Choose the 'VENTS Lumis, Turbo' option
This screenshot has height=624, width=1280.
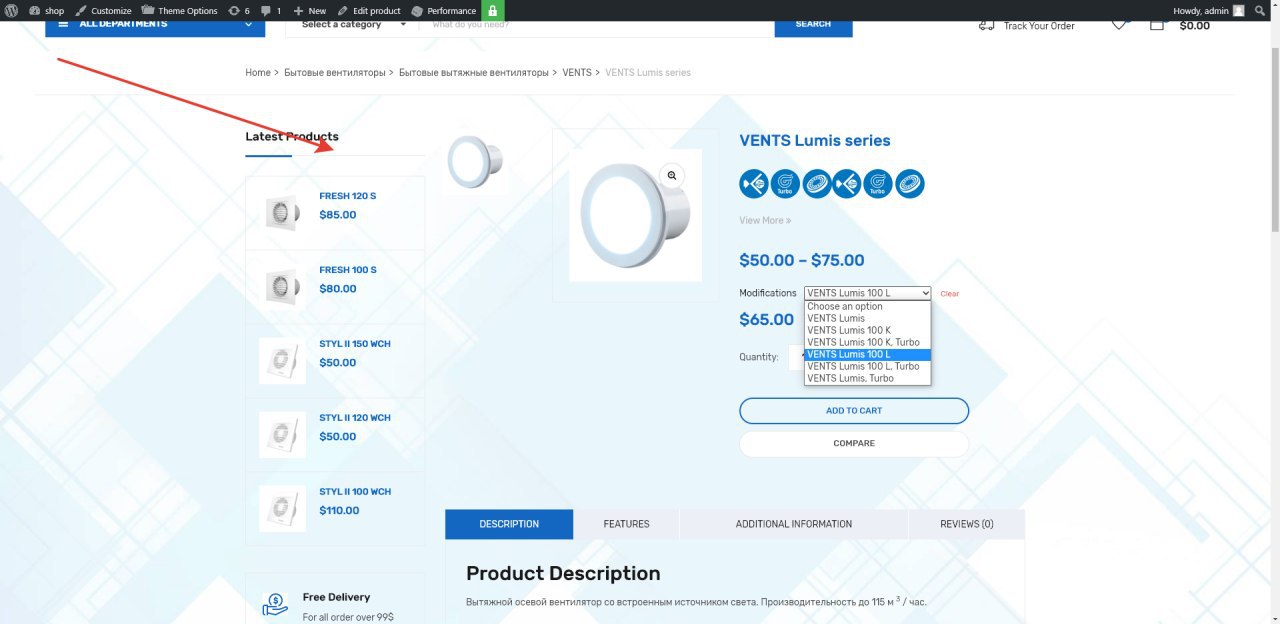click(868, 379)
